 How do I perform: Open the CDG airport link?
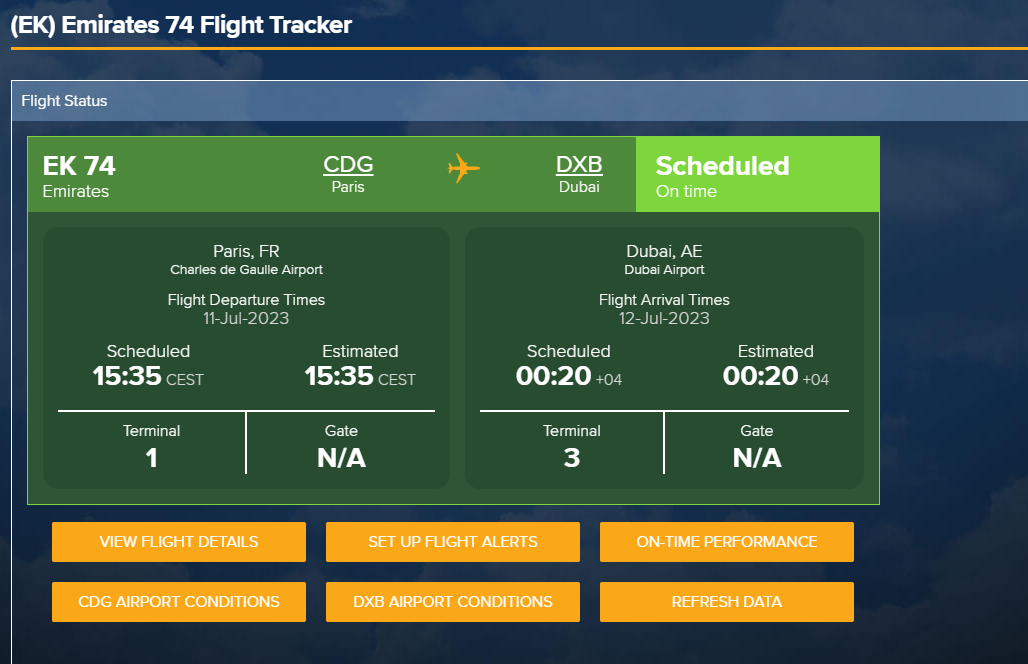click(348, 164)
